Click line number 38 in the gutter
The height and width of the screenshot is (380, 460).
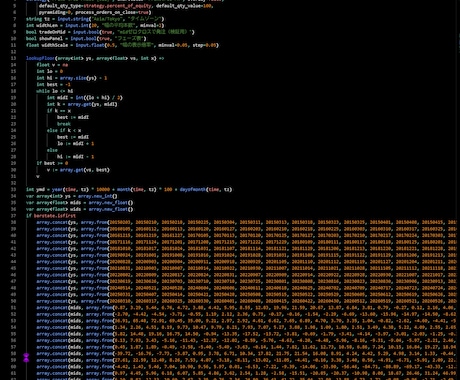click(14, 222)
